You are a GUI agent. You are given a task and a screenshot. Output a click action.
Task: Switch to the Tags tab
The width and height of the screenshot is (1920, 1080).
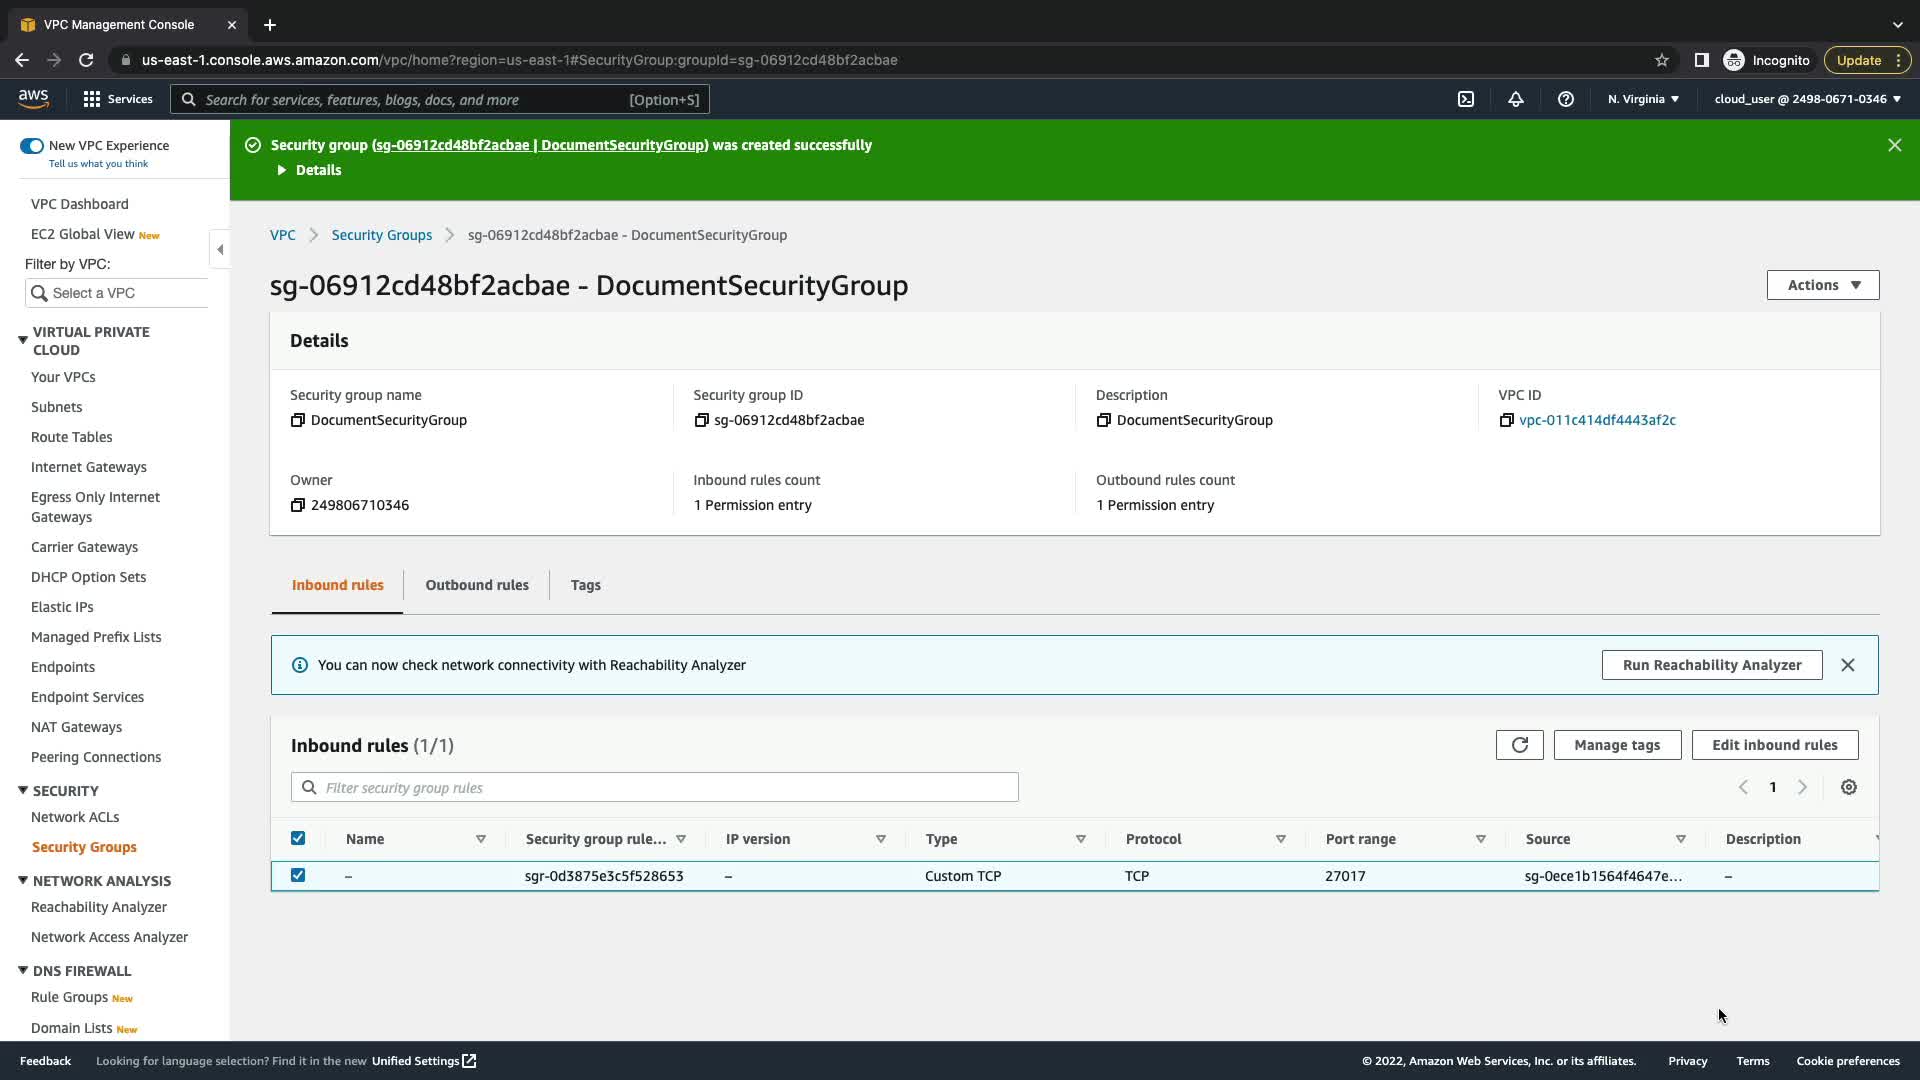pyautogui.click(x=585, y=585)
